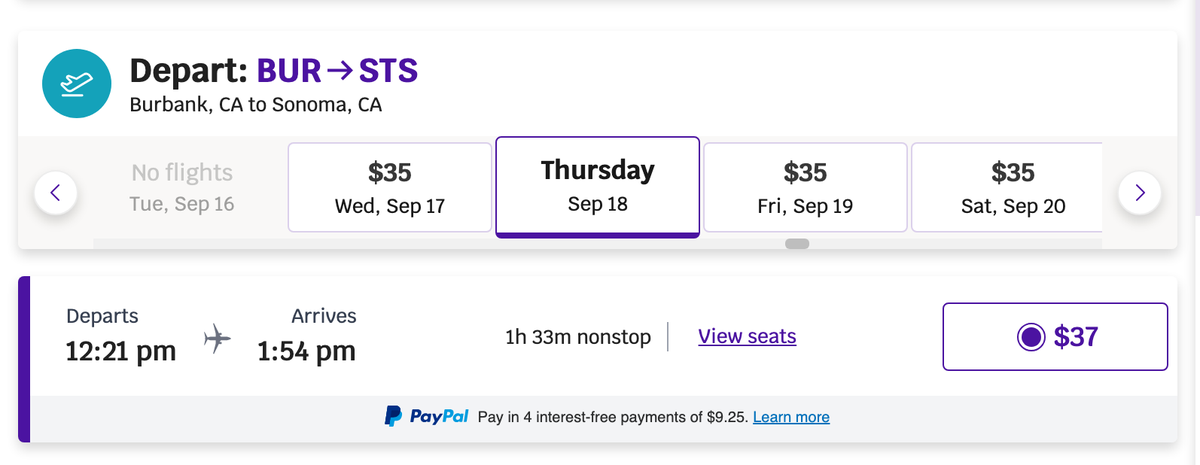The height and width of the screenshot is (465, 1200).
Task: Select the Thursday Sep 18 date tab
Action: 598,187
